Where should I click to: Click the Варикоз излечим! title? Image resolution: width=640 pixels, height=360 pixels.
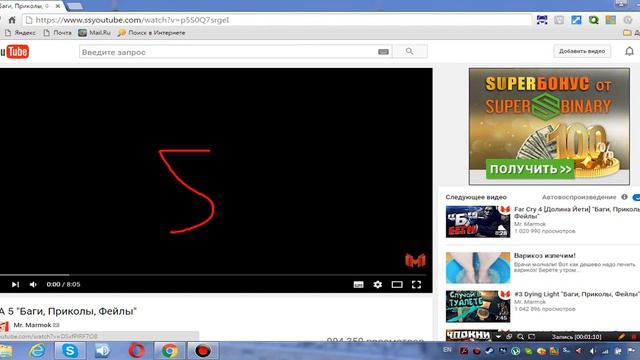tap(545, 256)
